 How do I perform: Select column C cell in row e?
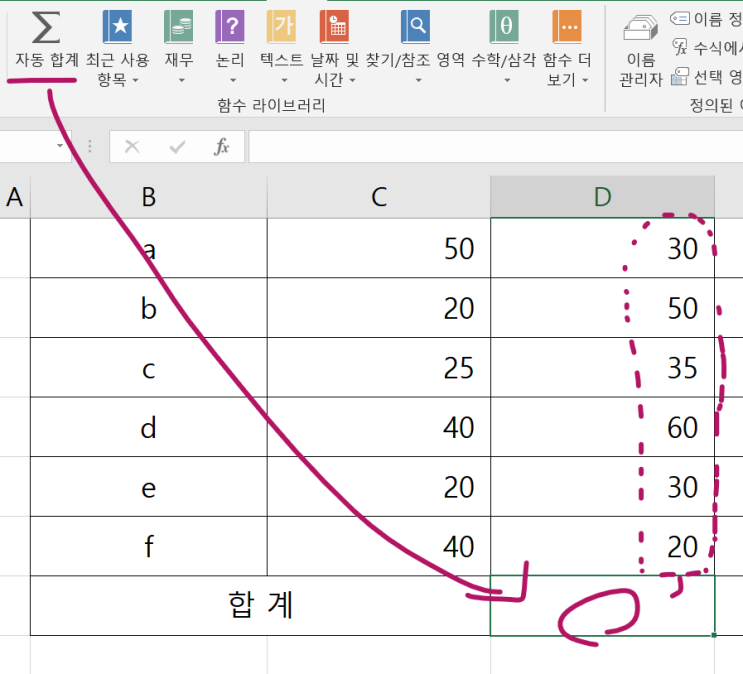(x=379, y=487)
